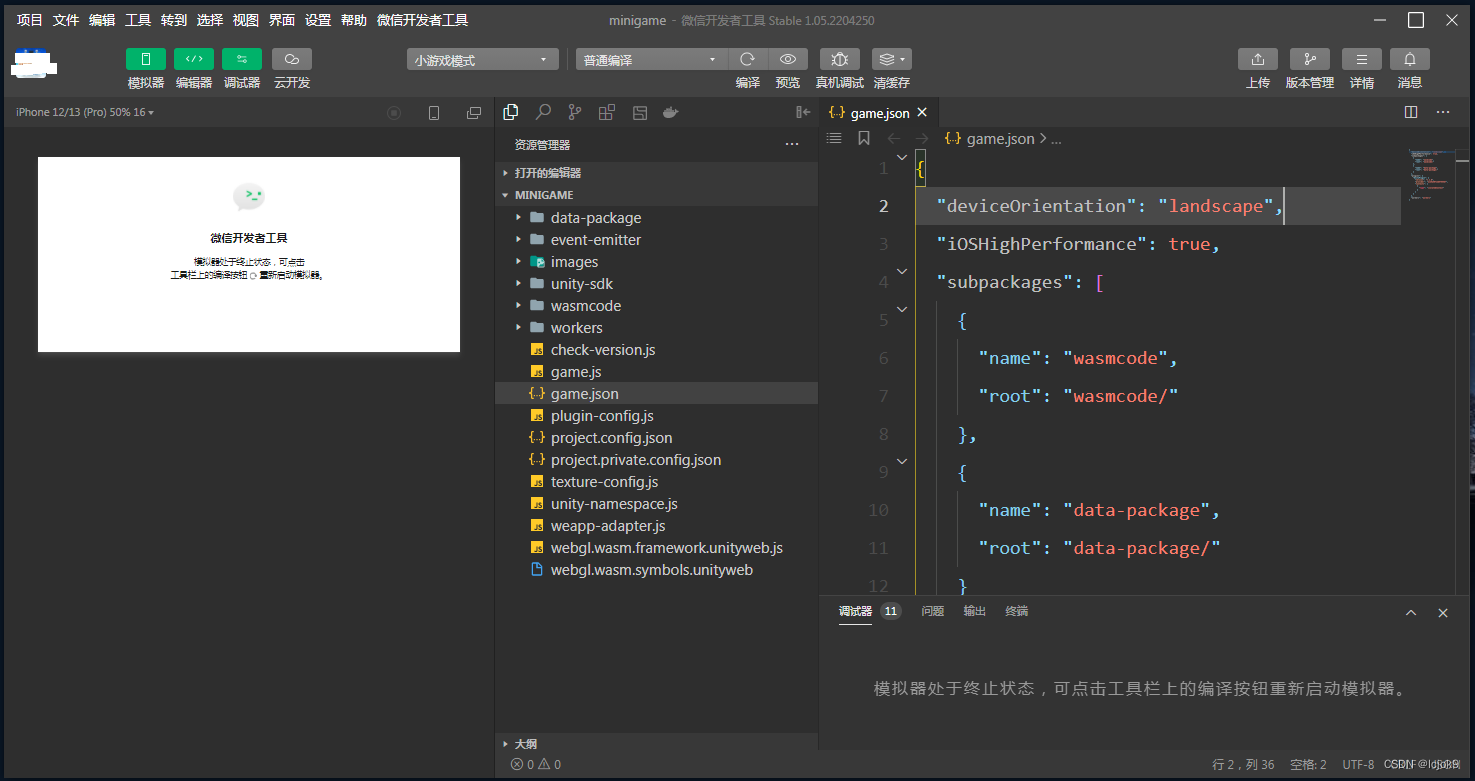1475x781 pixels.
Task: Toggle the 编辑器 (editor) panel button
Action: (194, 59)
